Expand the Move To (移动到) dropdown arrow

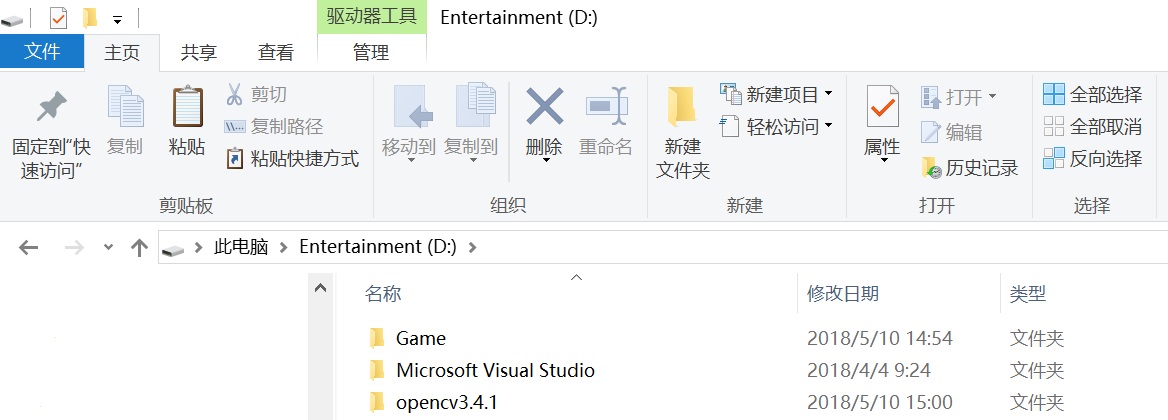(411, 159)
